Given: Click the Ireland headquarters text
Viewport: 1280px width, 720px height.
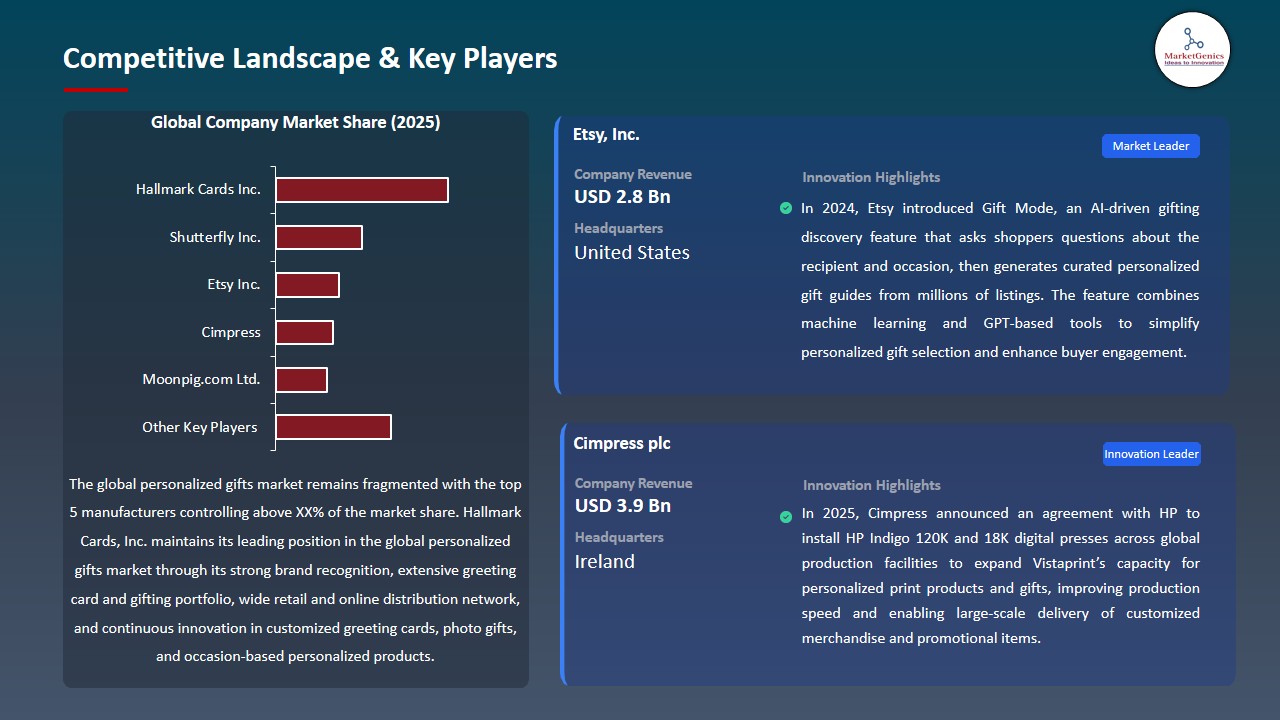Looking at the screenshot, I should tap(604, 562).
